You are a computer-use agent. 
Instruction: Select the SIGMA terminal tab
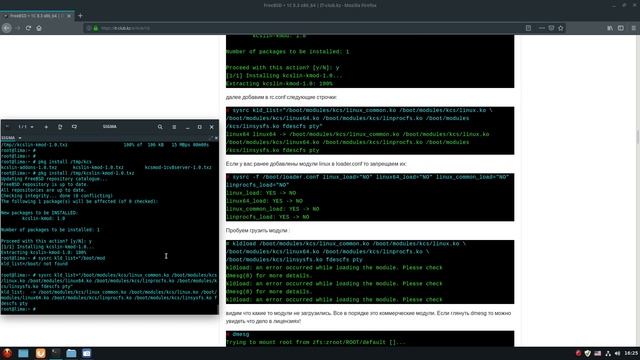9,138
